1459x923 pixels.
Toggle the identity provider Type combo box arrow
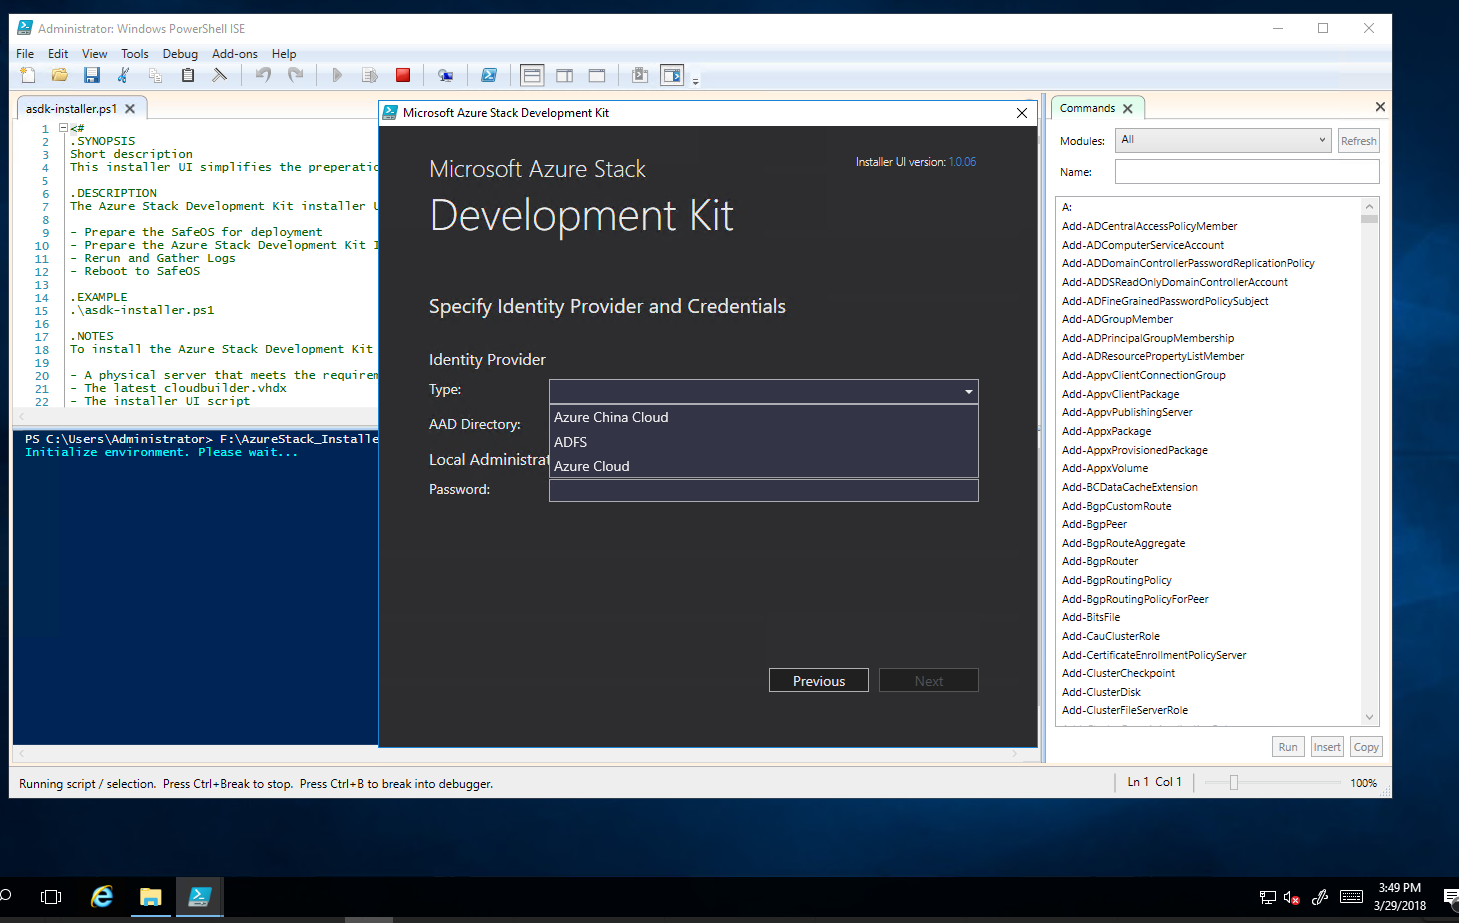[968, 391]
